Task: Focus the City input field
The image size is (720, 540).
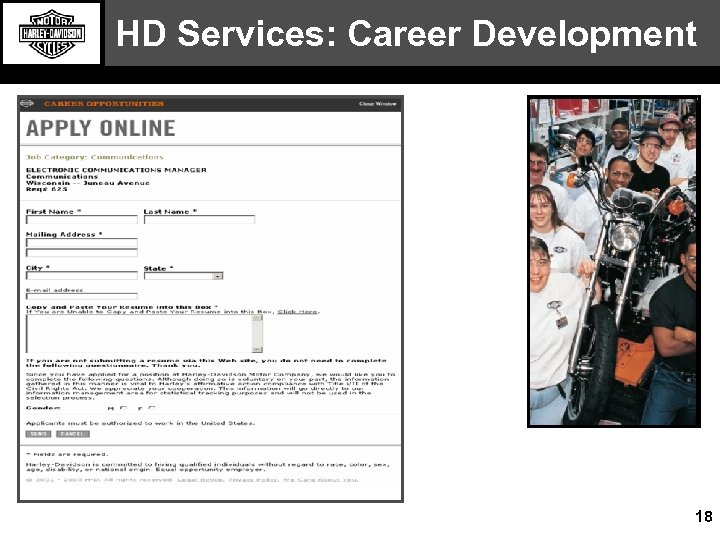Action: click(82, 276)
